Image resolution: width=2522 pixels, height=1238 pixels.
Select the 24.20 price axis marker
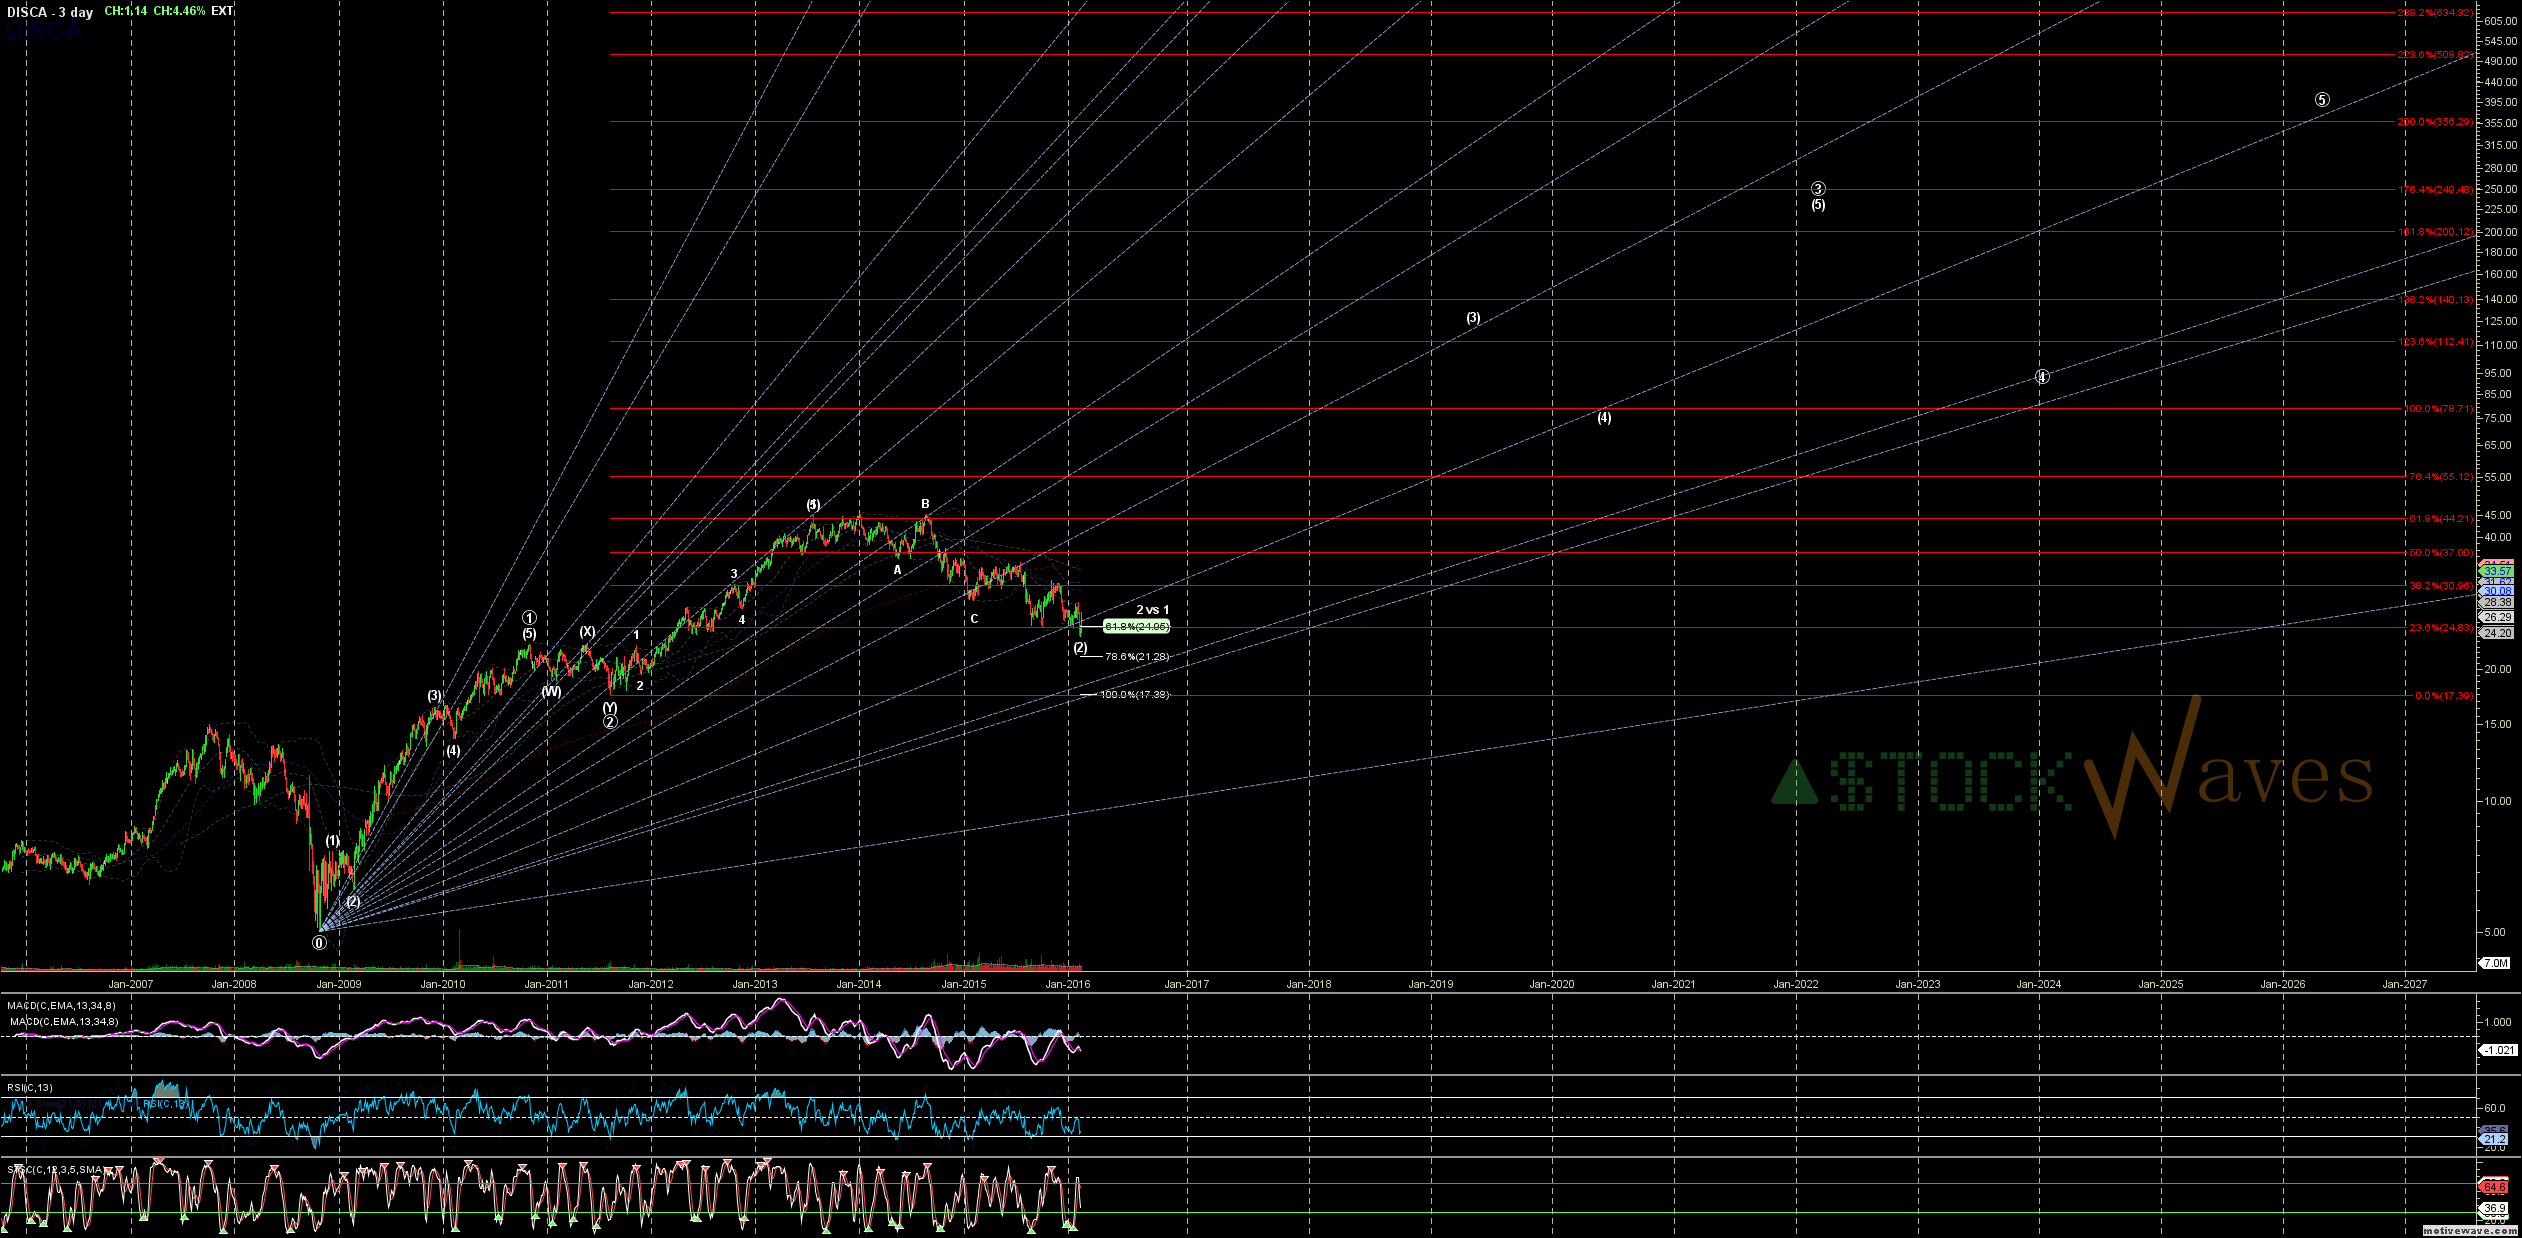click(x=2497, y=633)
